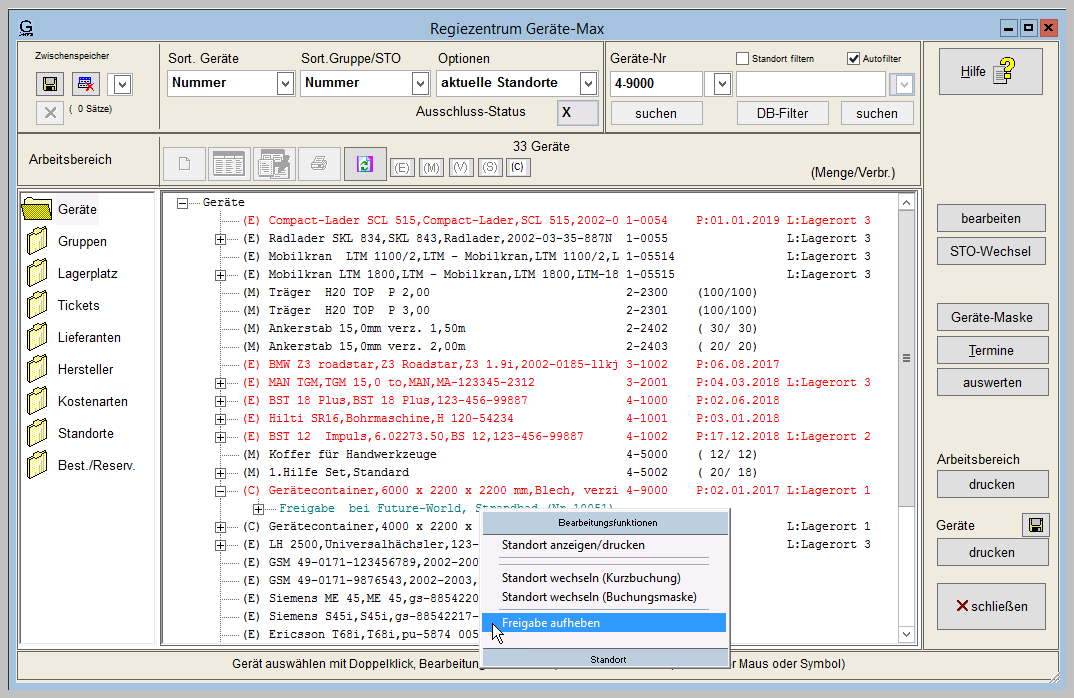Toggle the Autofilter checkbox

click(x=853, y=59)
